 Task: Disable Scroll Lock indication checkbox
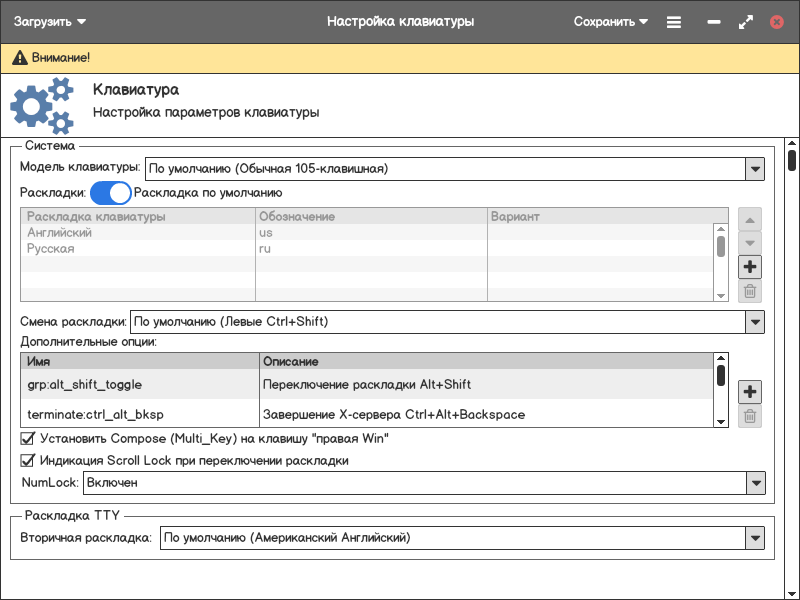coord(28,461)
